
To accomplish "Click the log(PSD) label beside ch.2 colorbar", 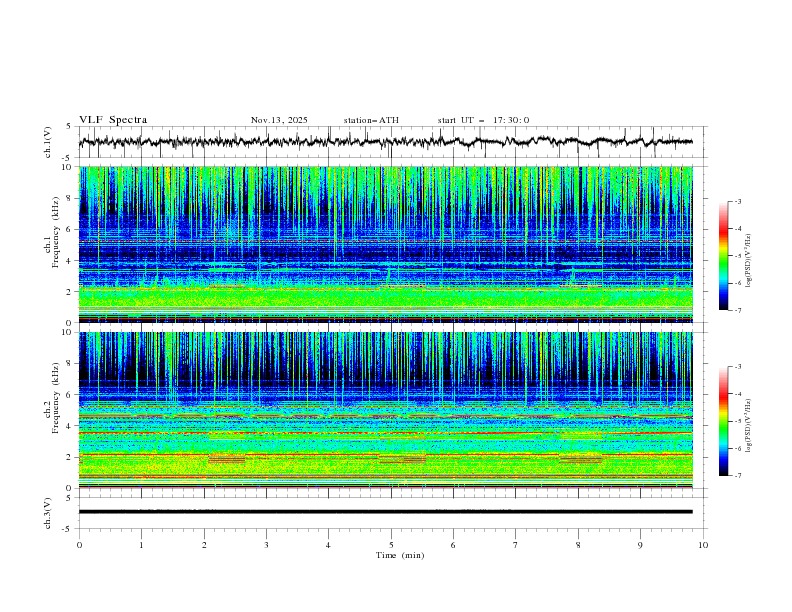I will tap(749, 425).
